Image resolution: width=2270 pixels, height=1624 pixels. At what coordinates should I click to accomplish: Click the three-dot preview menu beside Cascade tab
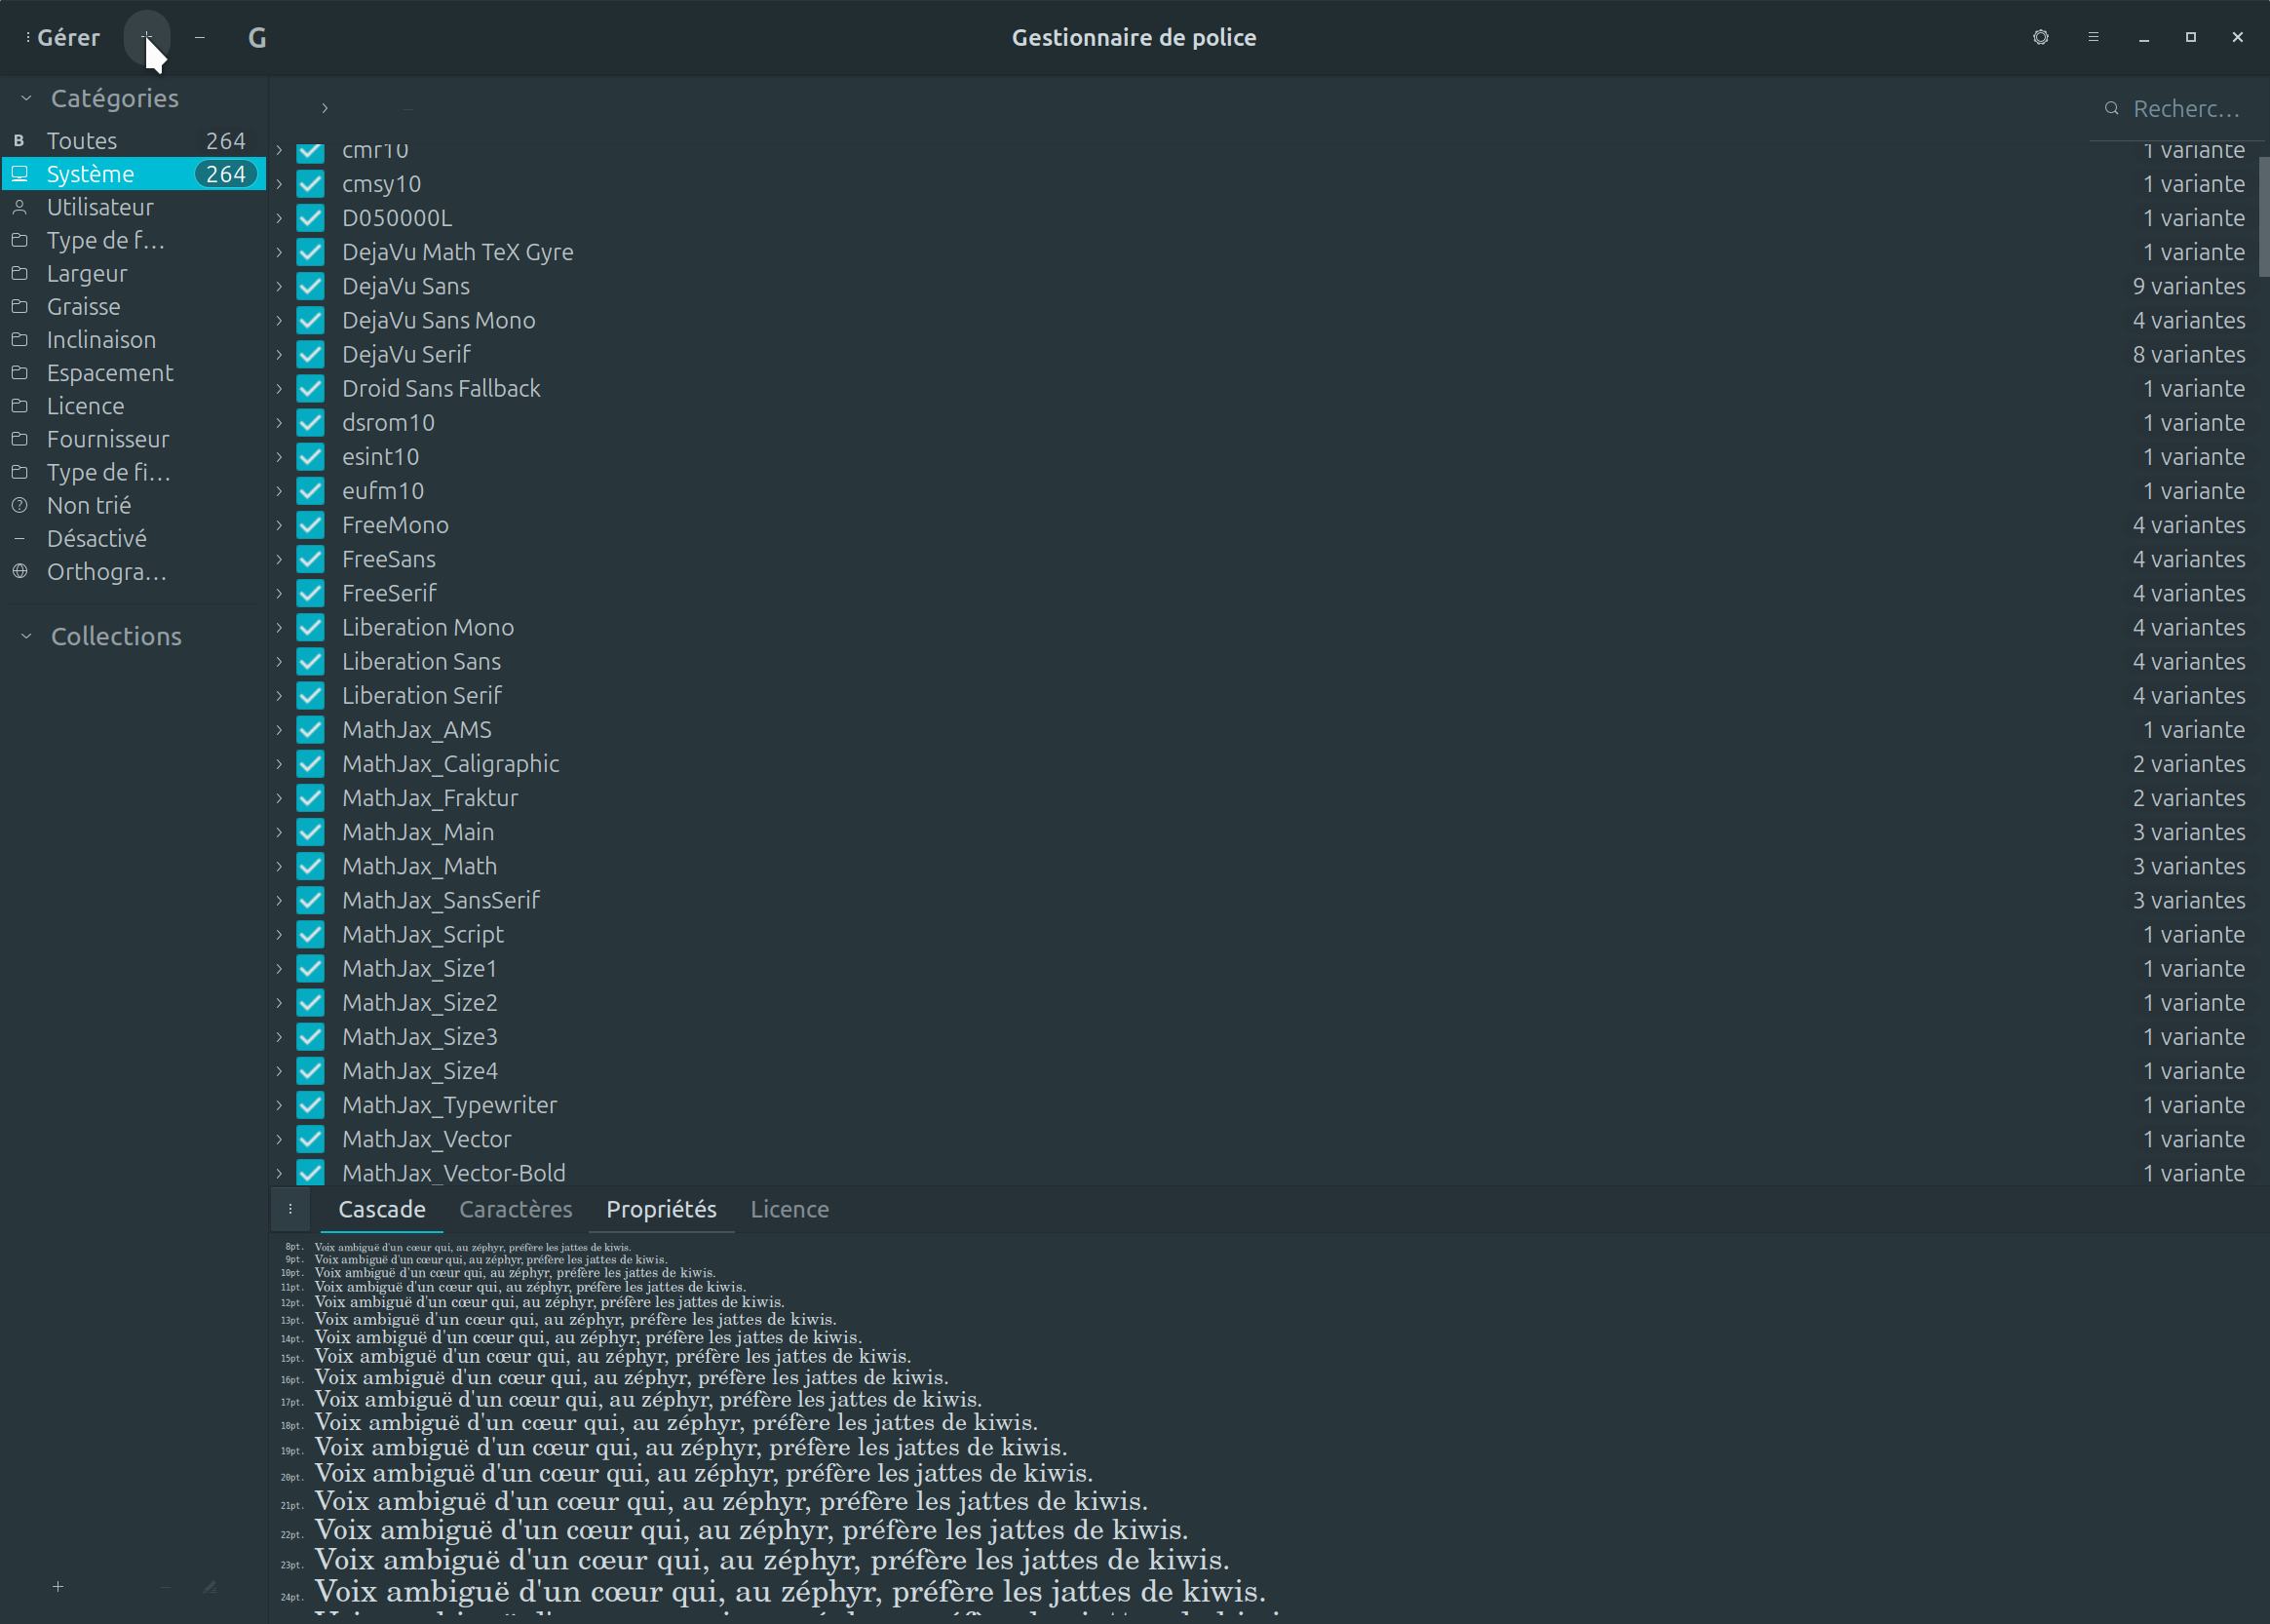click(x=290, y=1209)
